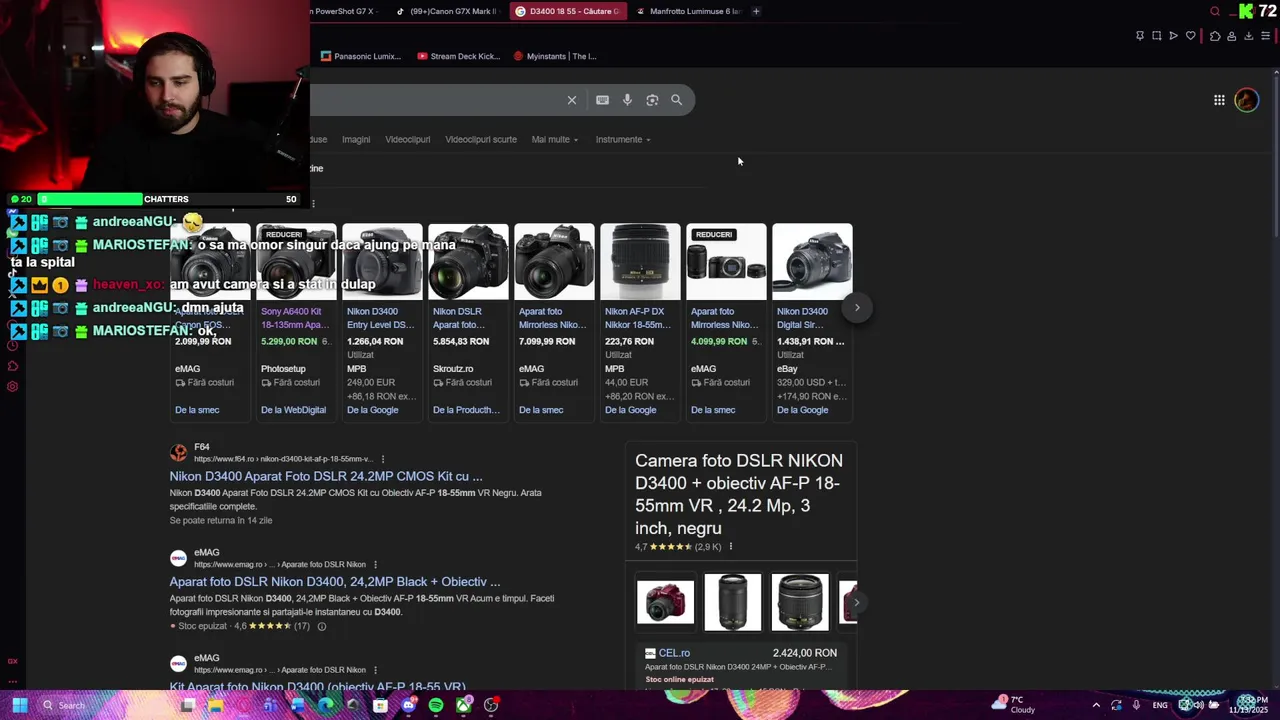Click the '2.424,00 RON' CEL.ro price

[805, 653]
